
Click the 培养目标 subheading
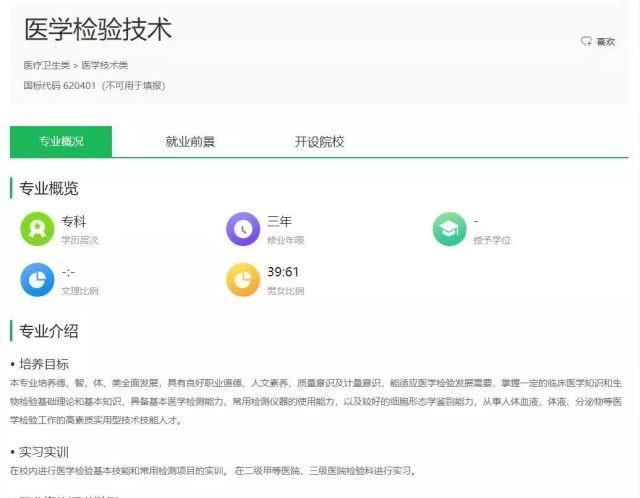(44, 364)
